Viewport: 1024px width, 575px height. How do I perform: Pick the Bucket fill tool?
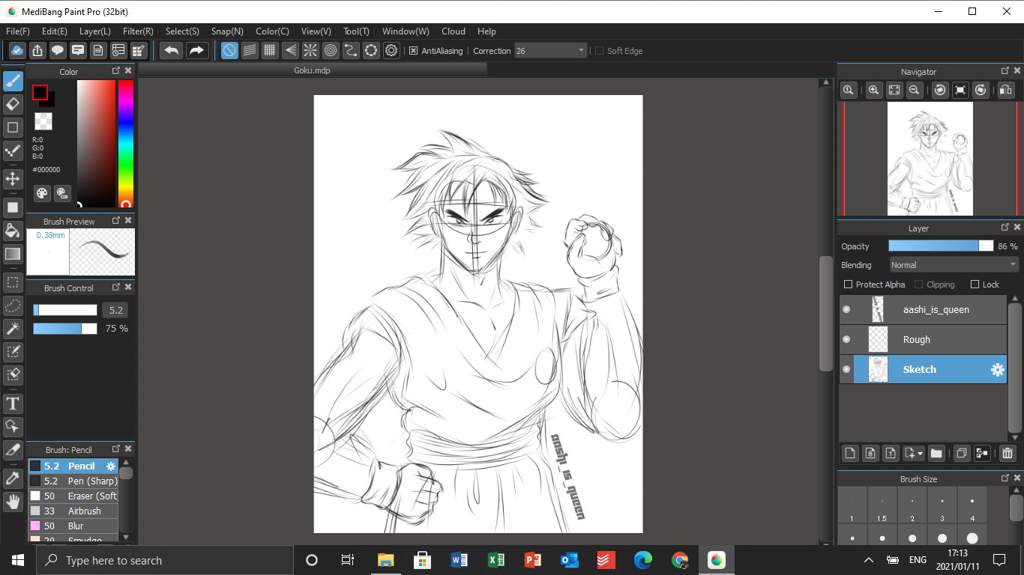pos(13,231)
